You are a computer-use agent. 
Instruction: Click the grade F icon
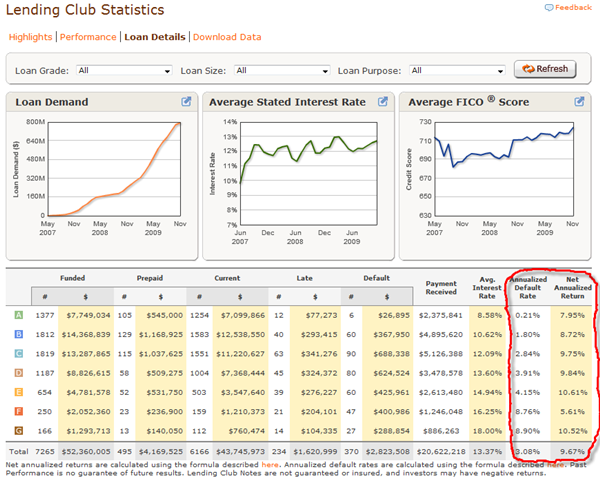(x=18, y=411)
